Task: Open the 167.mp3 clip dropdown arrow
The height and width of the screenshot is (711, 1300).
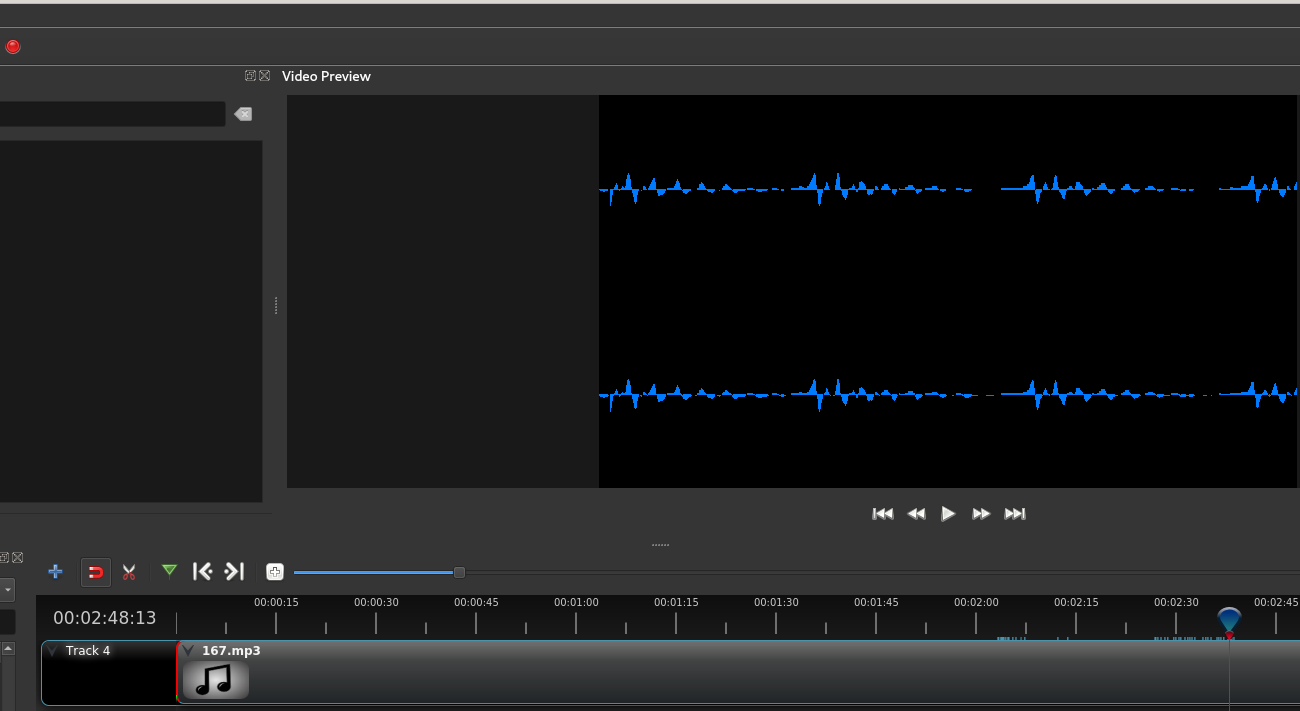Action: 186,650
